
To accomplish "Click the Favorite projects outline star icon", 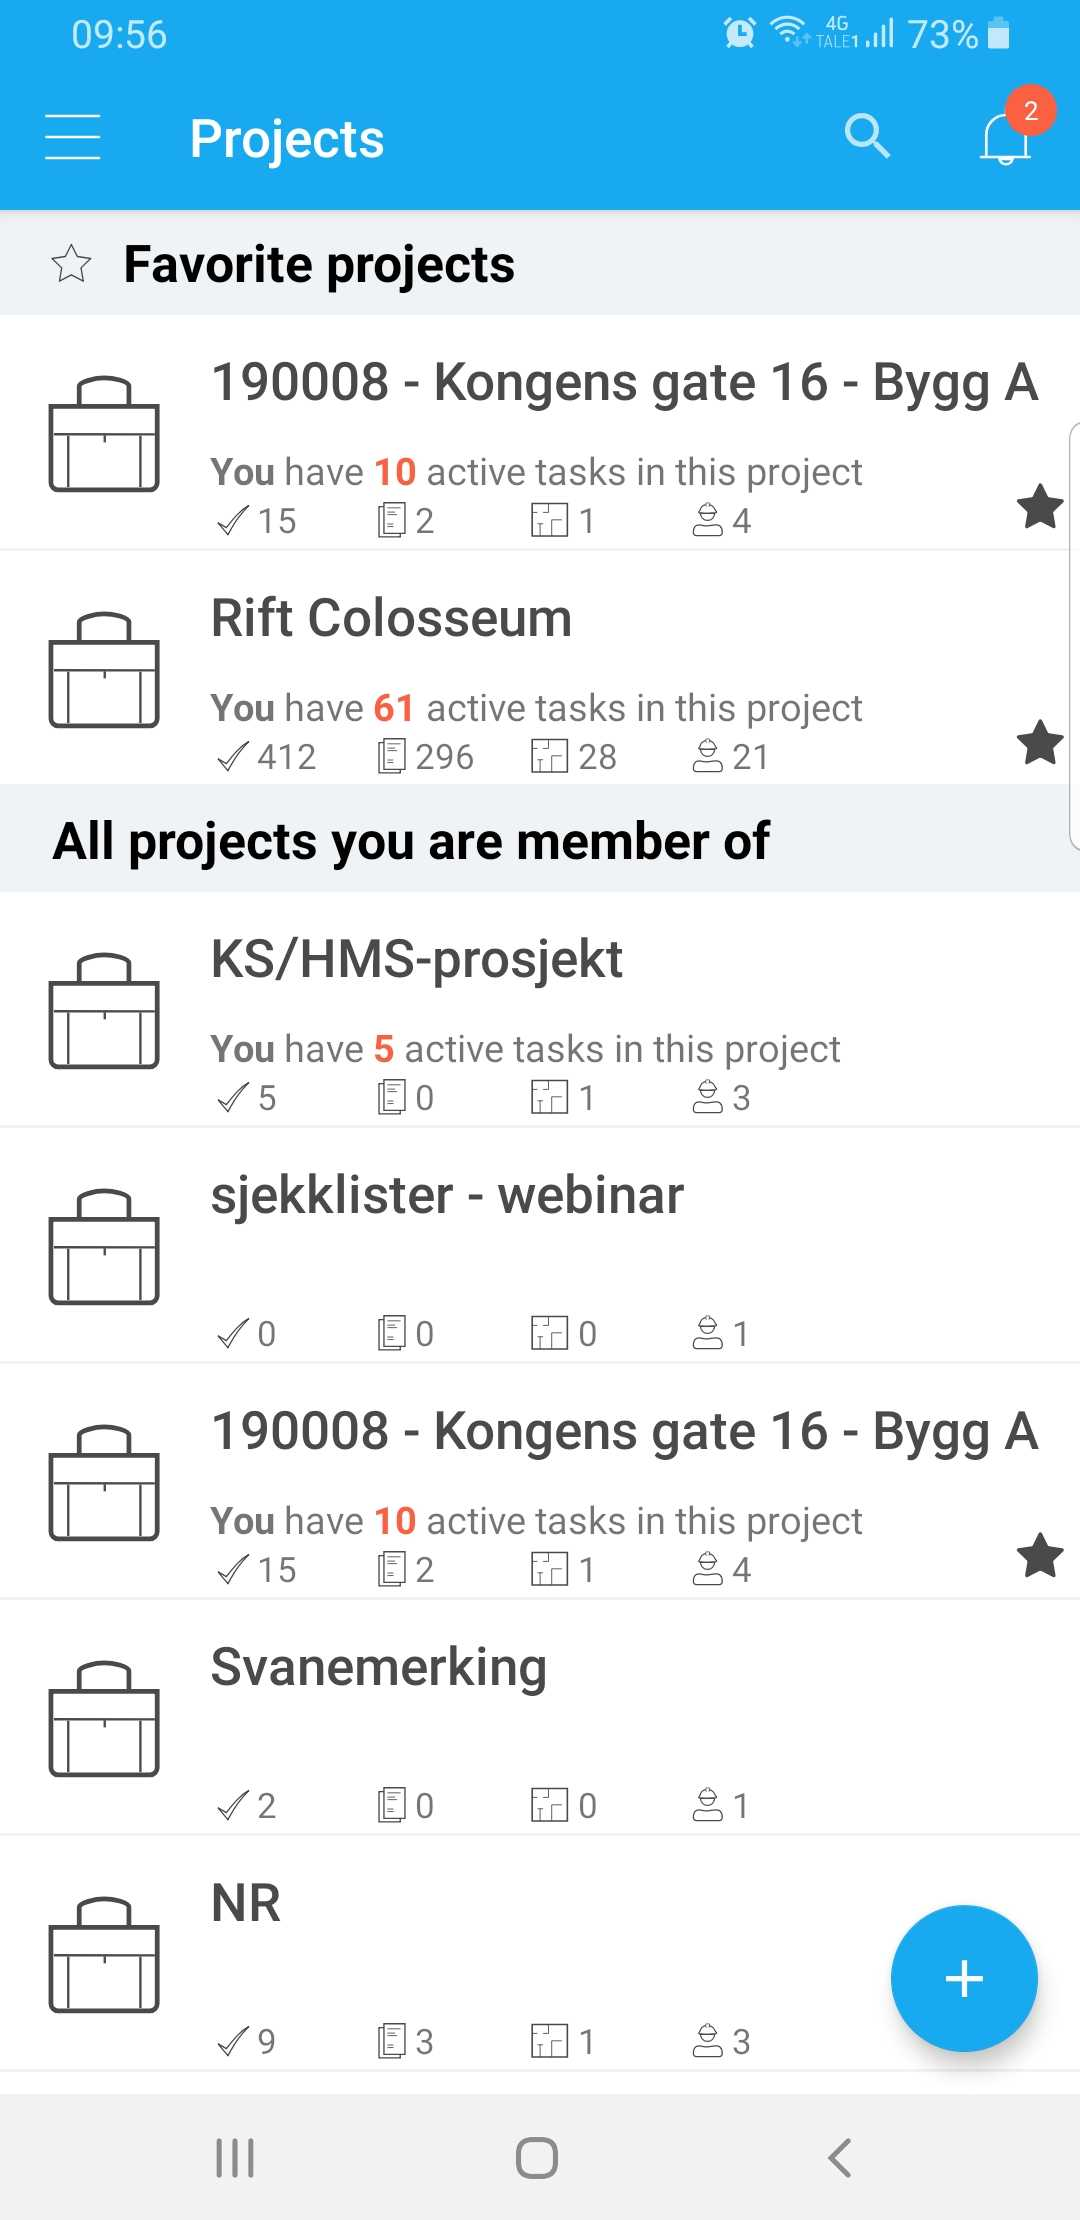I will (x=71, y=264).
